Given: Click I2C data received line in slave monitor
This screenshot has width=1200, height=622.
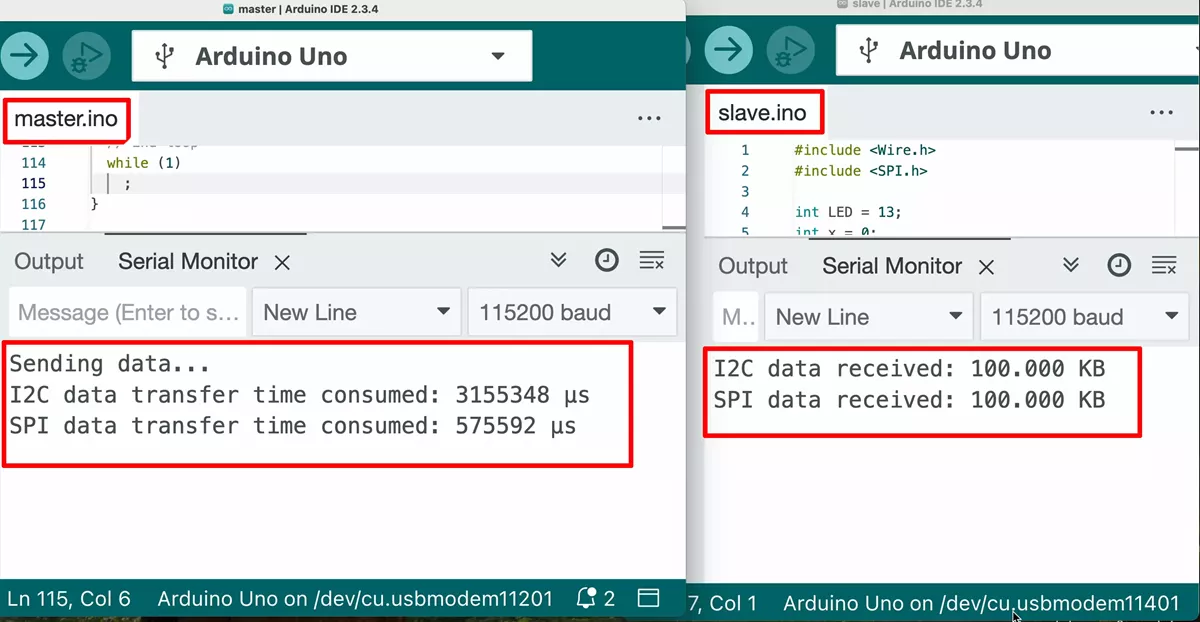Looking at the screenshot, I should click(x=909, y=368).
